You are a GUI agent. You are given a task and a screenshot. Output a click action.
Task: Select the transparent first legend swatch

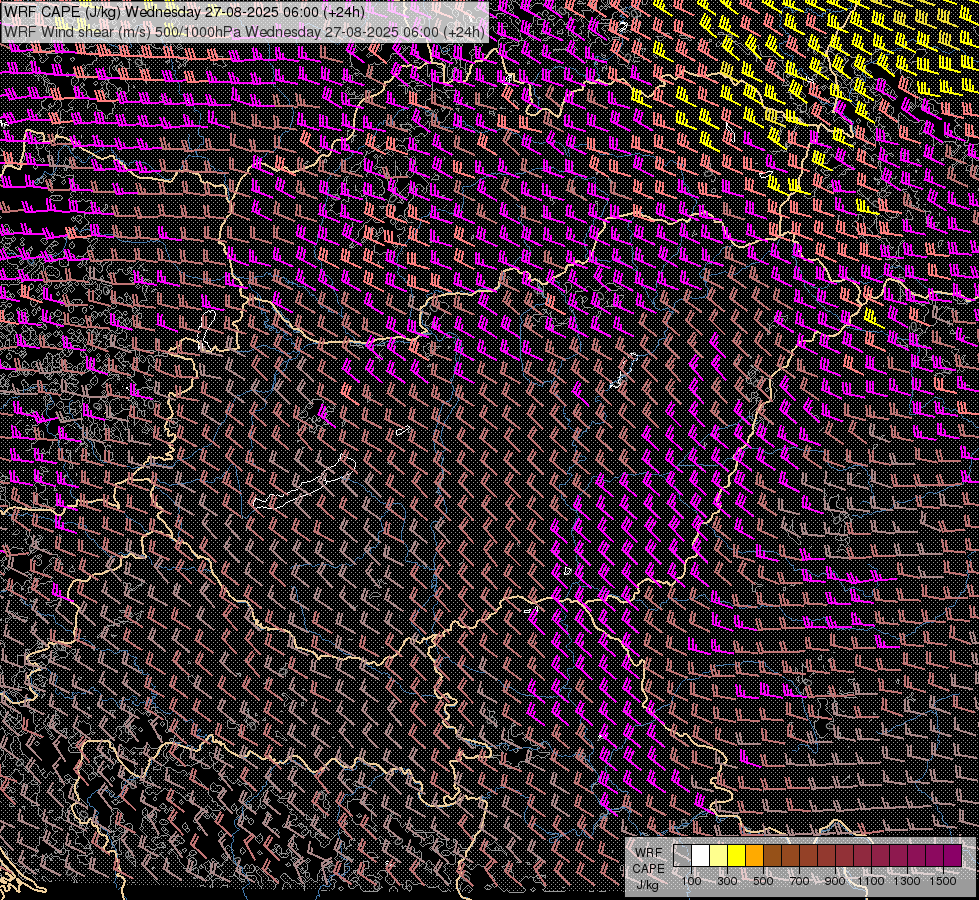[682, 855]
